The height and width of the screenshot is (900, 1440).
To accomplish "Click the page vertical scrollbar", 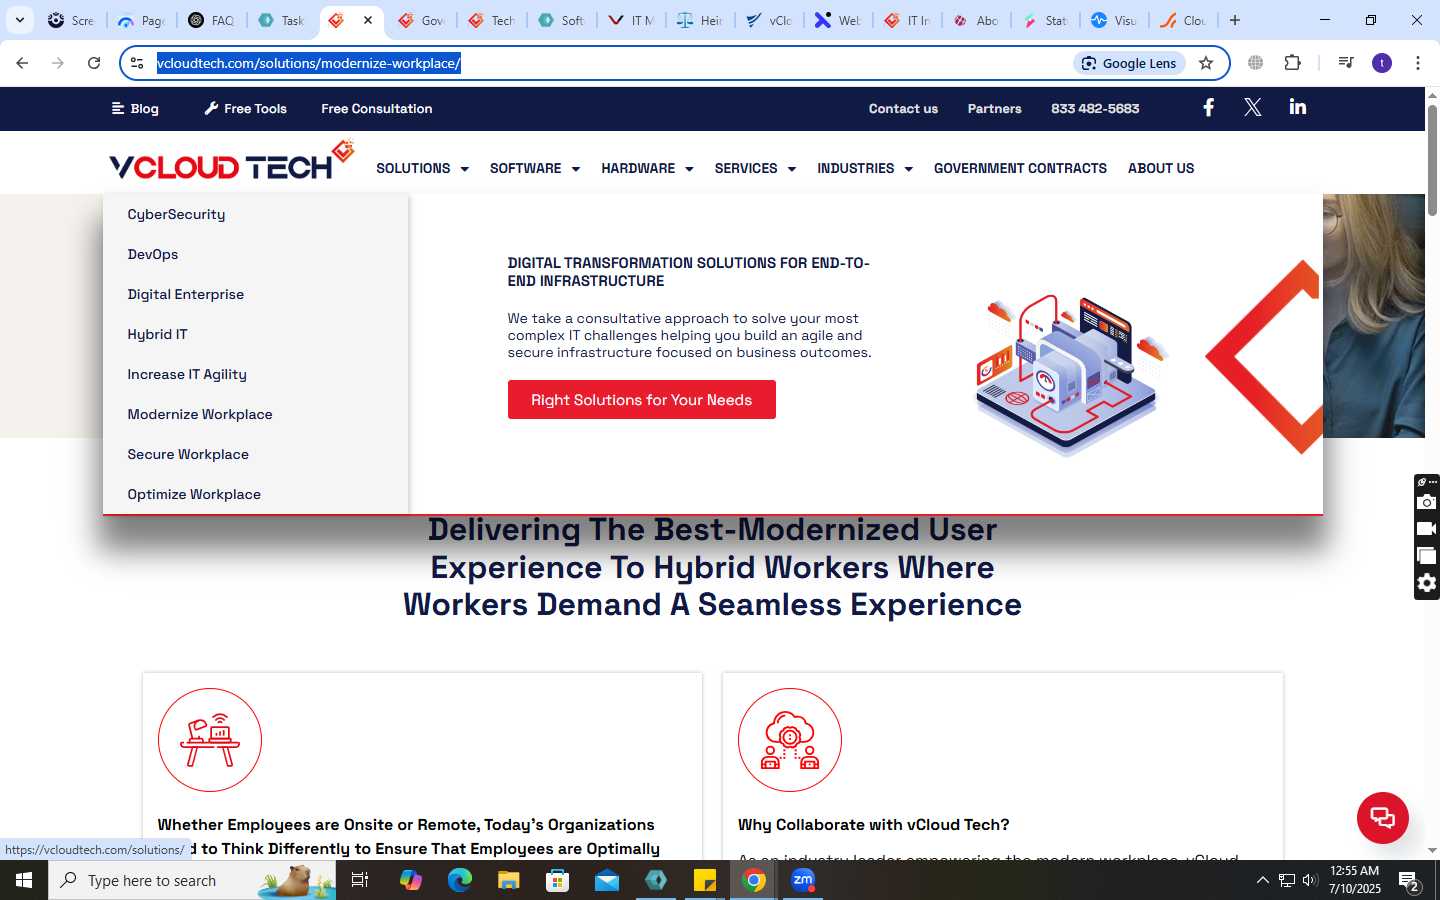I will click(x=1432, y=160).
